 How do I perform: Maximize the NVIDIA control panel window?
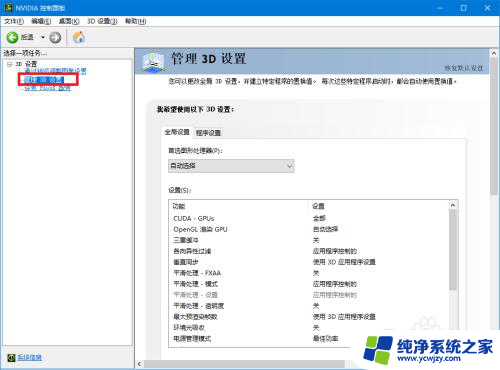click(x=463, y=8)
